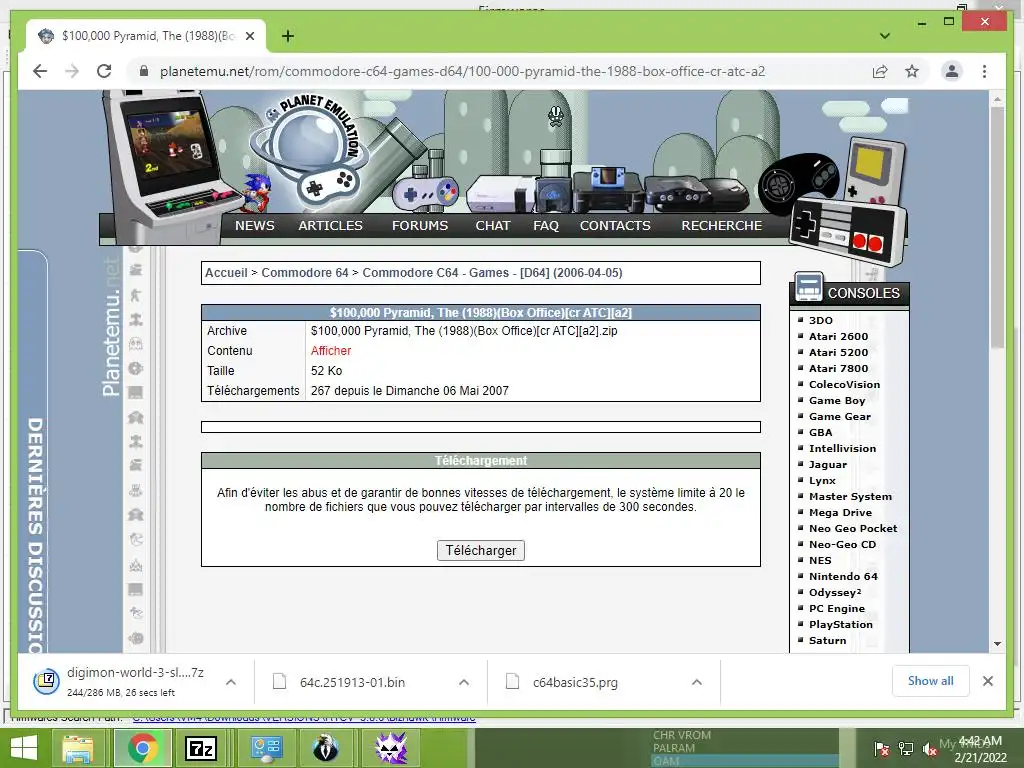This screenshot has height=768, width=1024.
Task: Open a new browser tab
Action: pos(287,36)
